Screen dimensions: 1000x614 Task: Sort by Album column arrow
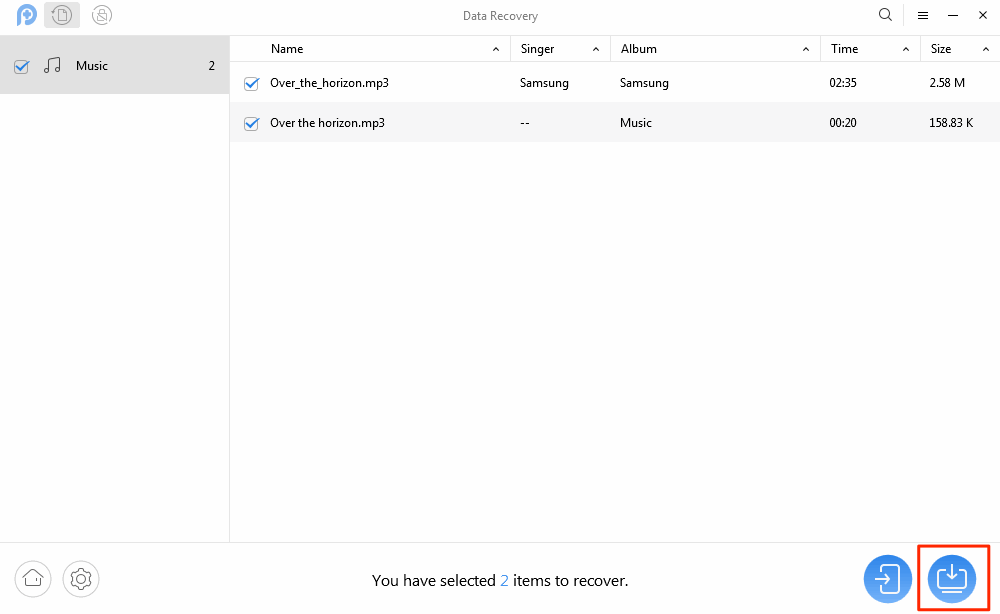(805, 49)
